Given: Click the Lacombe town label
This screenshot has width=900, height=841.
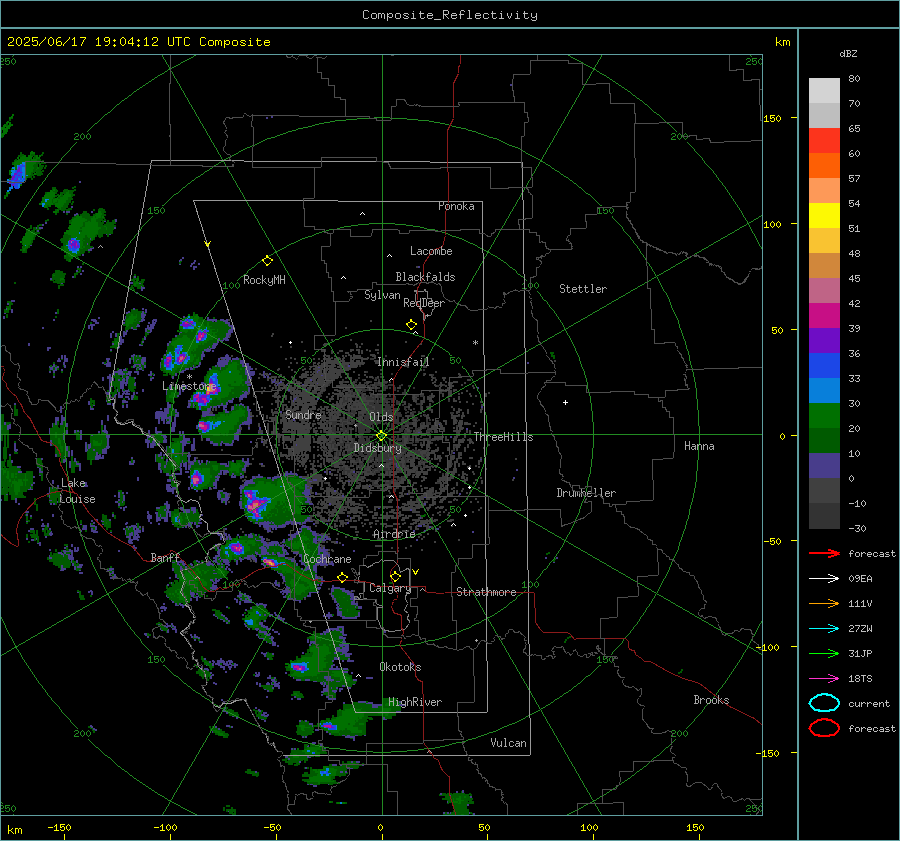Looking at the screenshot, I should (x=431, y=251).
